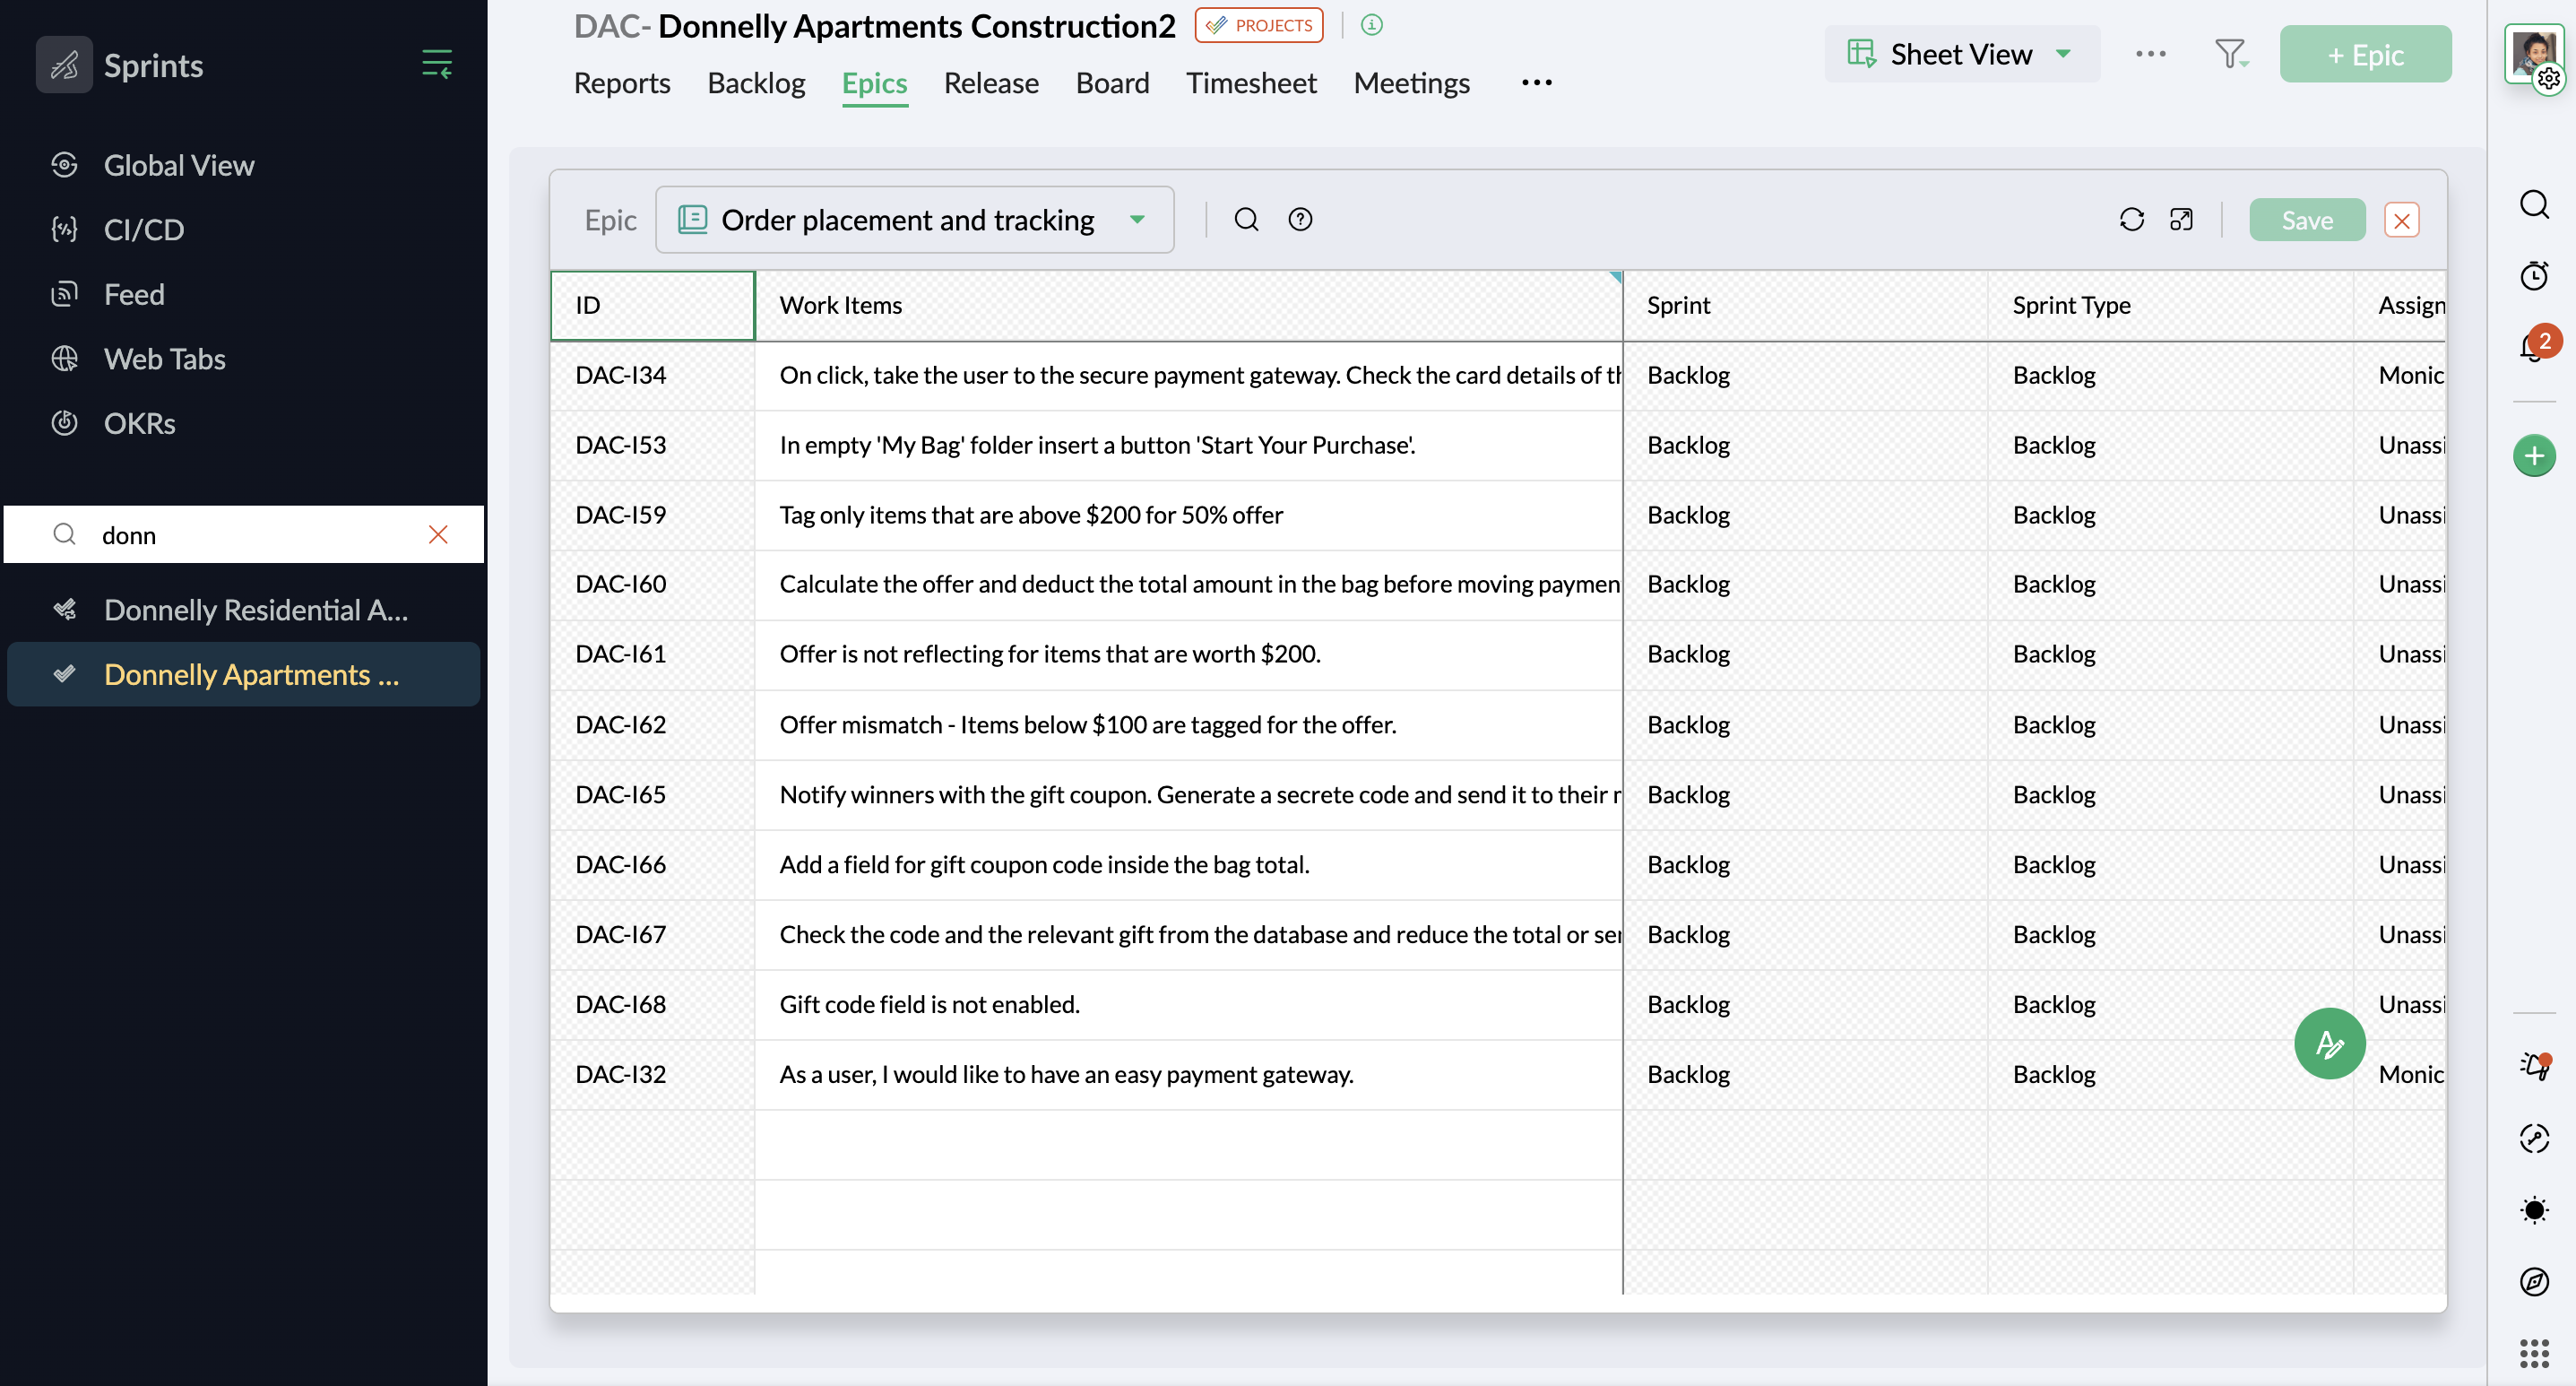Clear the donn search text
This screenshot has width=2576, height=1386.
[438, 535]
